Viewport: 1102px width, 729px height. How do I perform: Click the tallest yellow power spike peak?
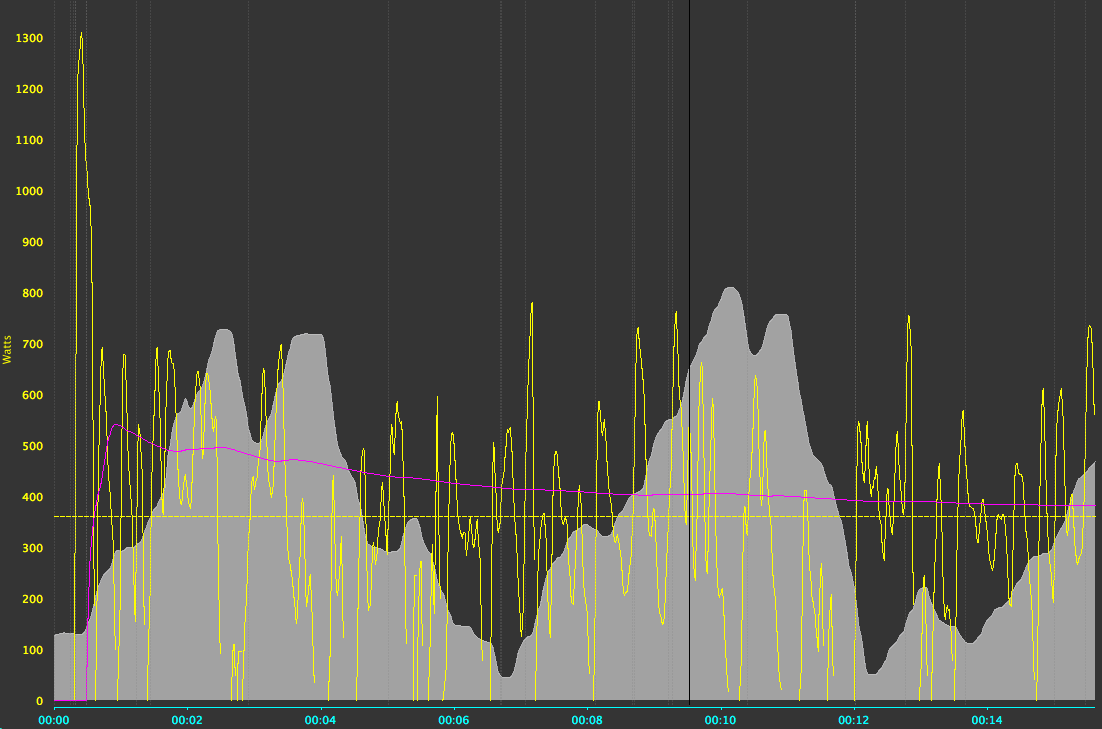pyautogui.click(x=81, y=34)
